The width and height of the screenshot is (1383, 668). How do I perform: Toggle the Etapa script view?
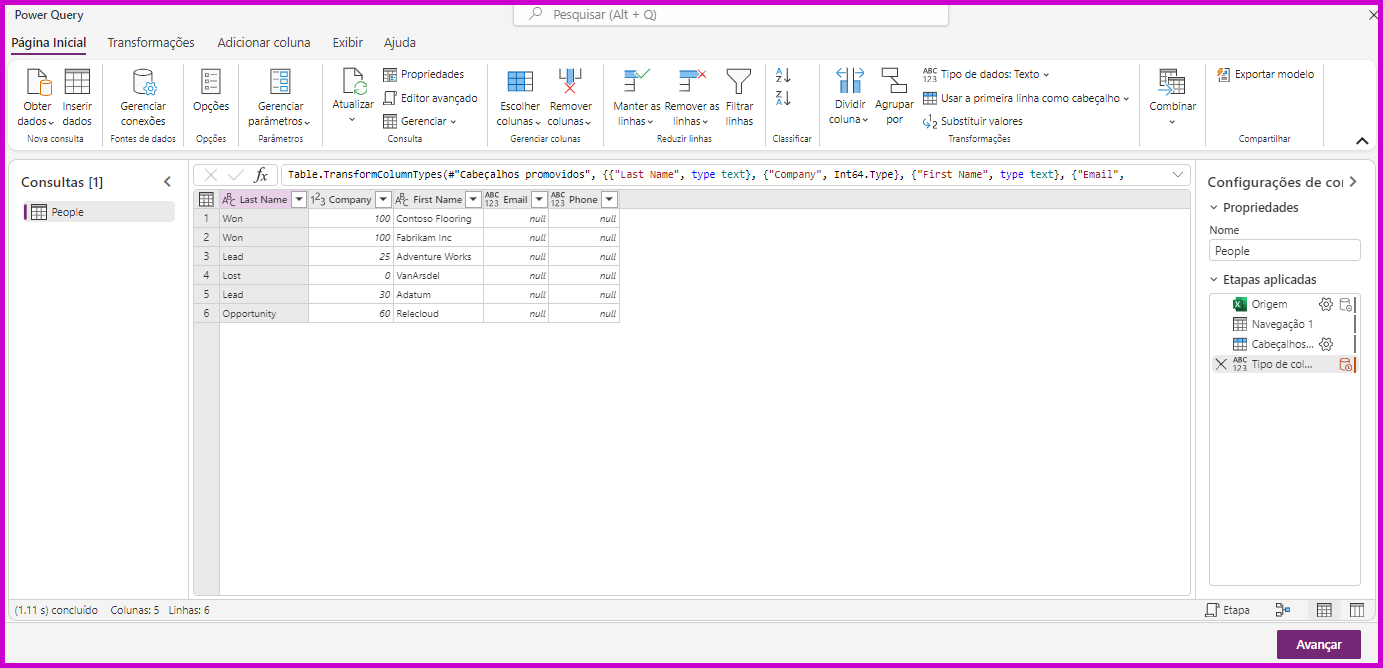point(1227,610)
